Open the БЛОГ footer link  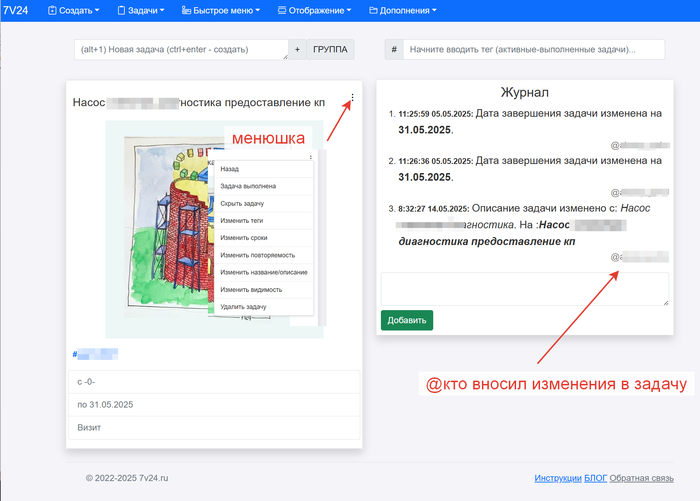click(597, 479)
